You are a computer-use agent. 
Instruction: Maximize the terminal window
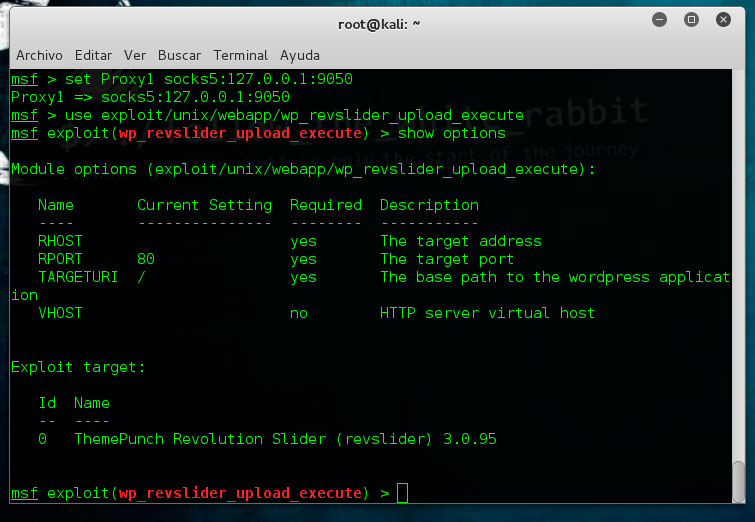pos(691,20)
